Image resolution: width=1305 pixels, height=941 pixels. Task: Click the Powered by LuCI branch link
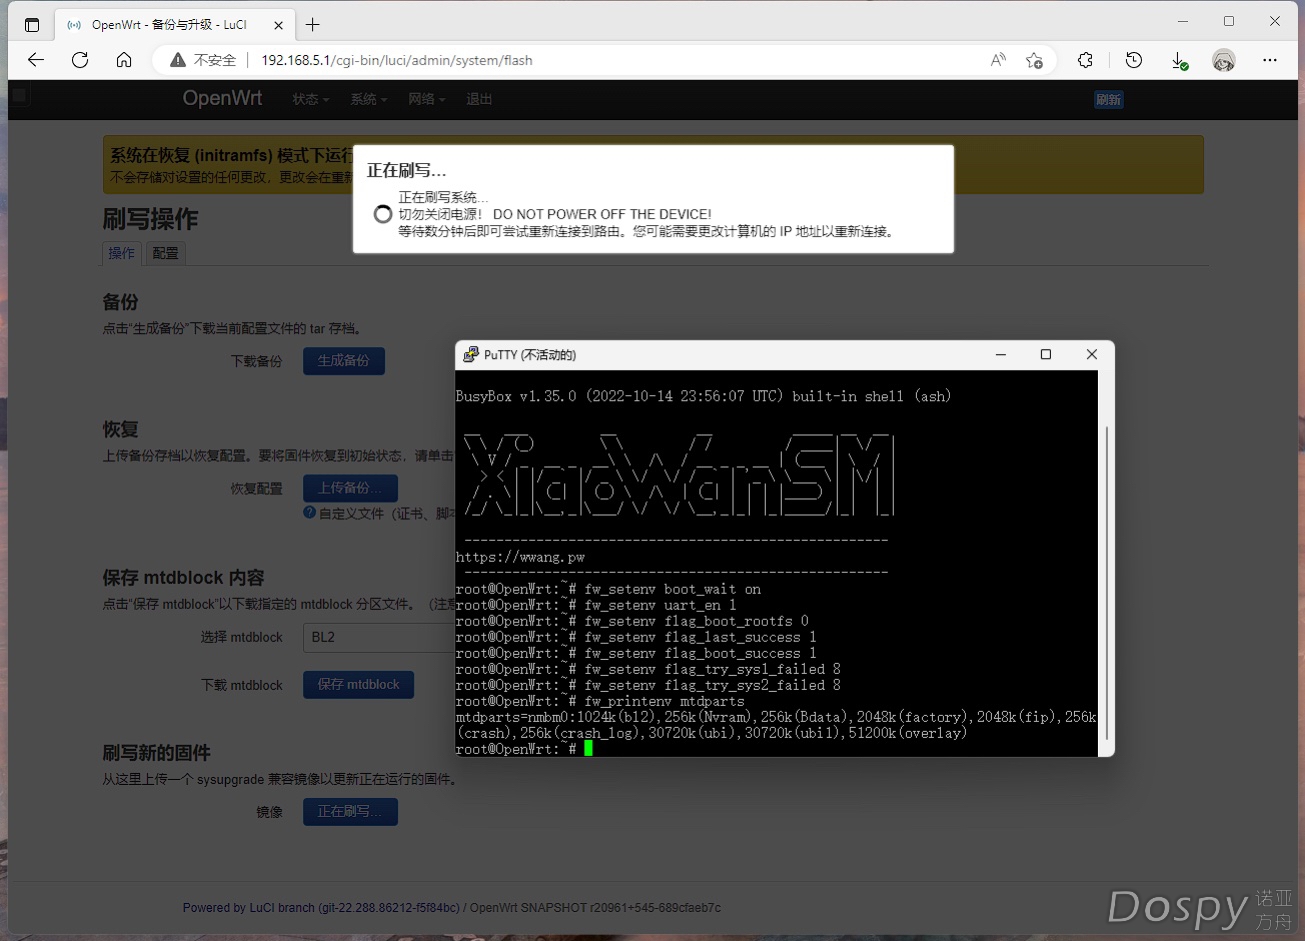[321, 908]
